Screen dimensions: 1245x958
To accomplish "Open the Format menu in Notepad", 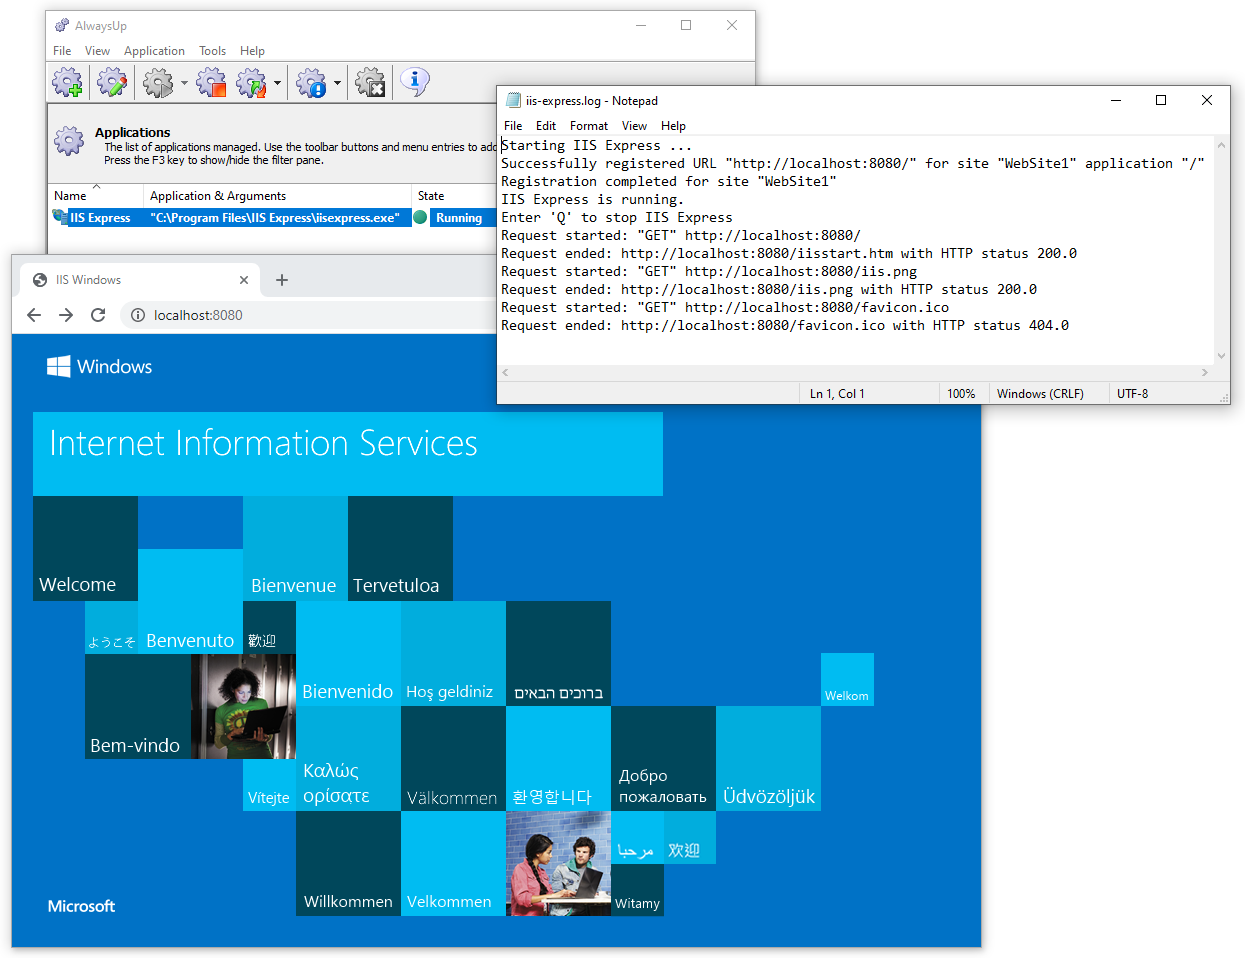I will tap(589, 126).
